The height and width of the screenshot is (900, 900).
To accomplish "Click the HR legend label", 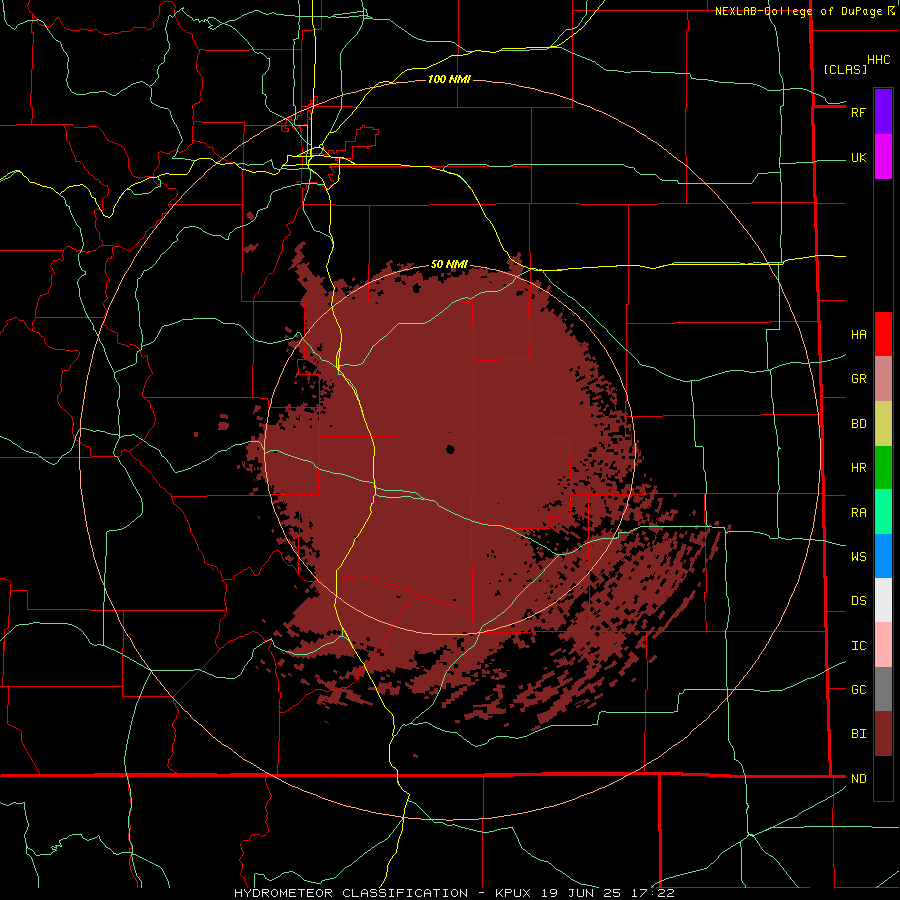I will tap(858, 468).
